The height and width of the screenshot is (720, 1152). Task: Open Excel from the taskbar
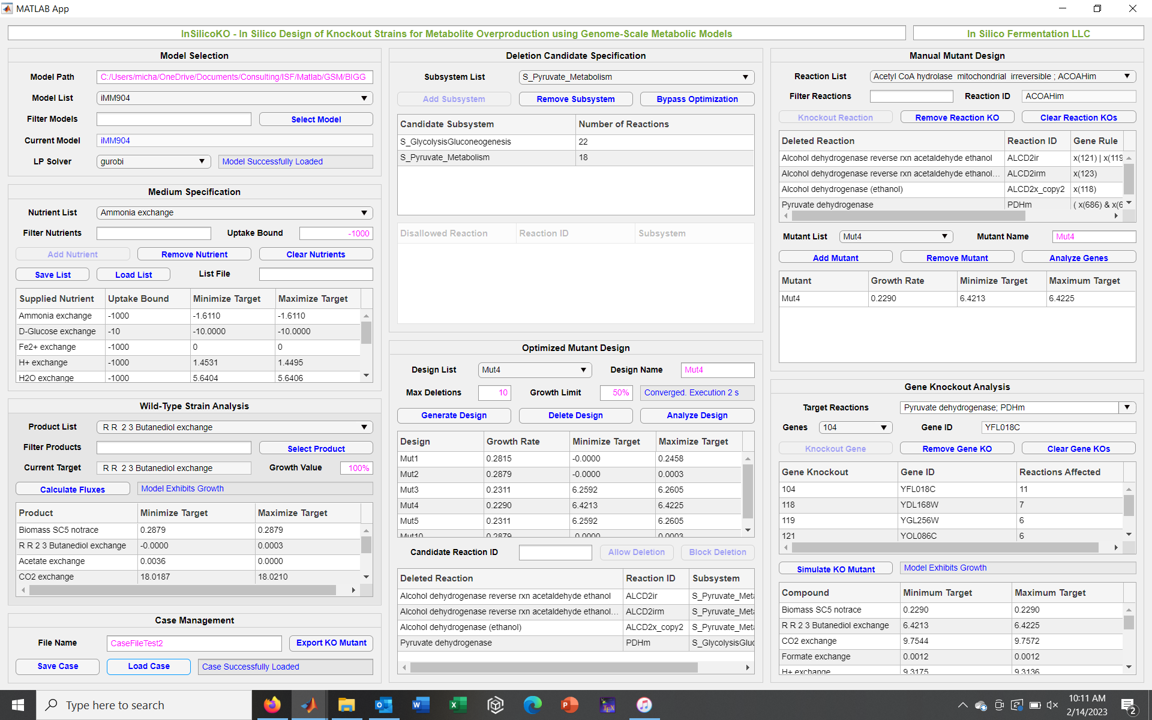point(458,705)
